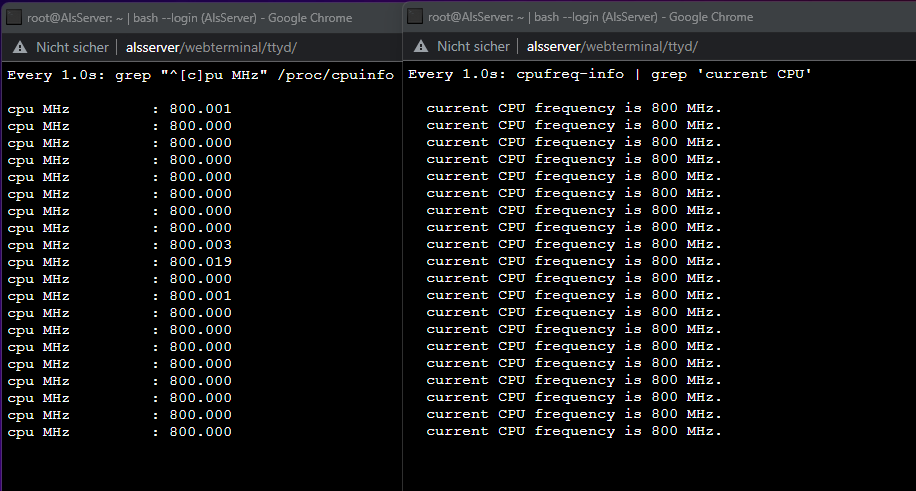Click the 'Nicht sicher' warning triangle in left window

point(20,47)
